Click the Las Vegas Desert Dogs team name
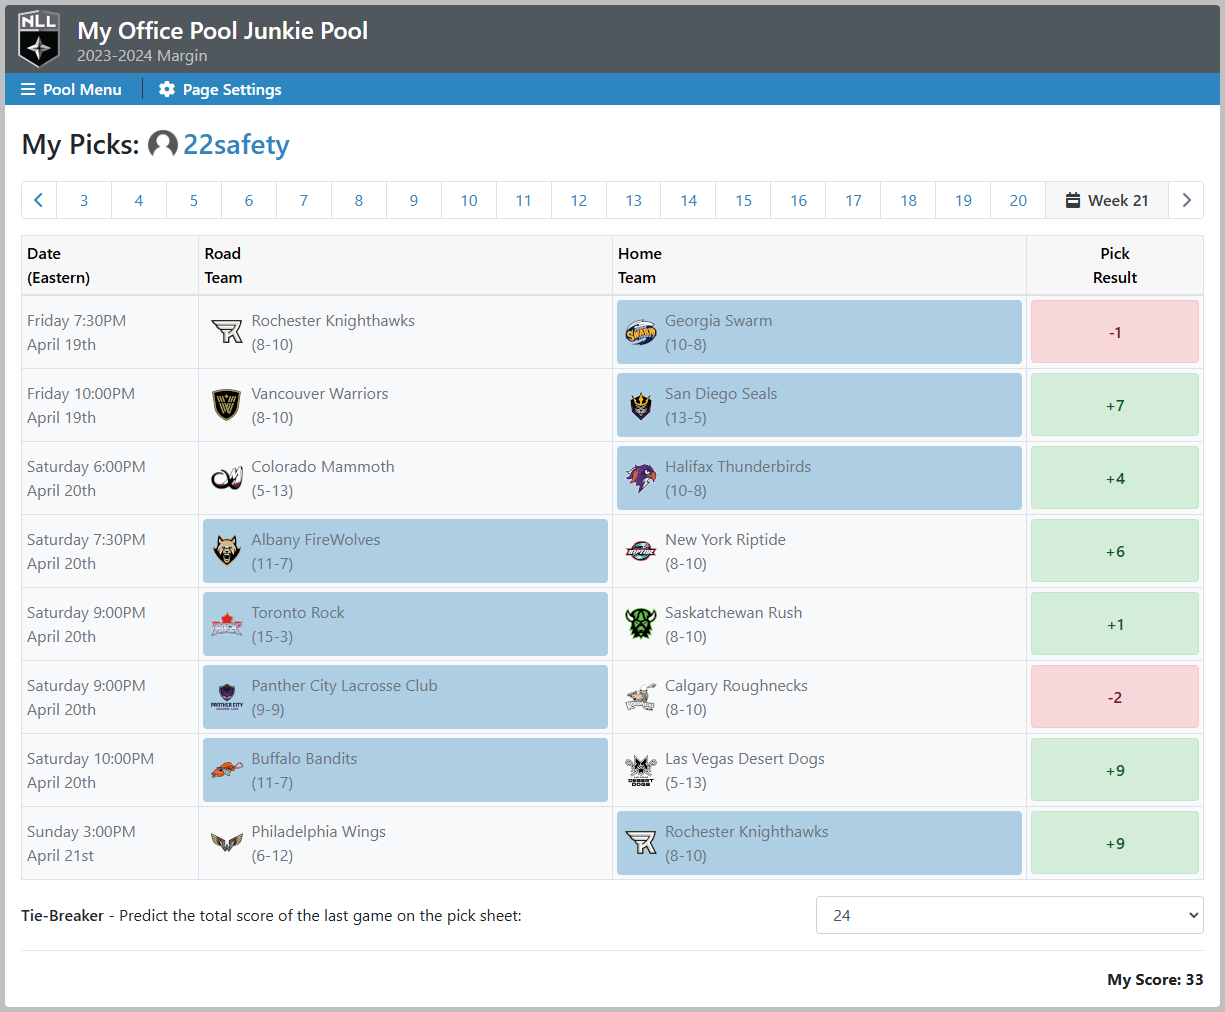The width and height of the screenshot is (1225, 1012). click(745, 759)
